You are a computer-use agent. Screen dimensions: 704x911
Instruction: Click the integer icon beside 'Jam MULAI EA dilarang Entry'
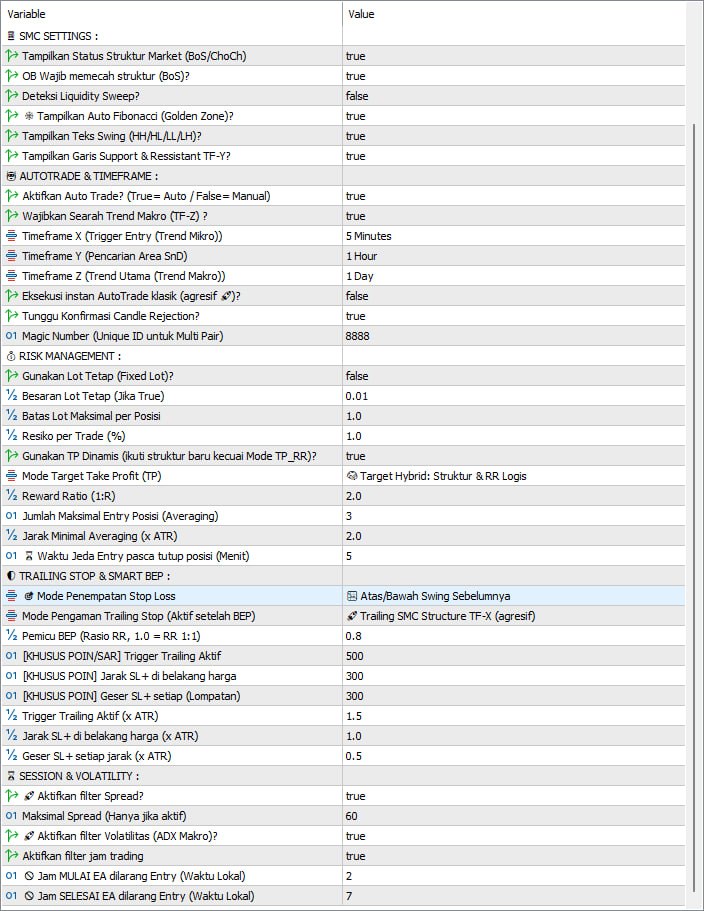[12, 876]
